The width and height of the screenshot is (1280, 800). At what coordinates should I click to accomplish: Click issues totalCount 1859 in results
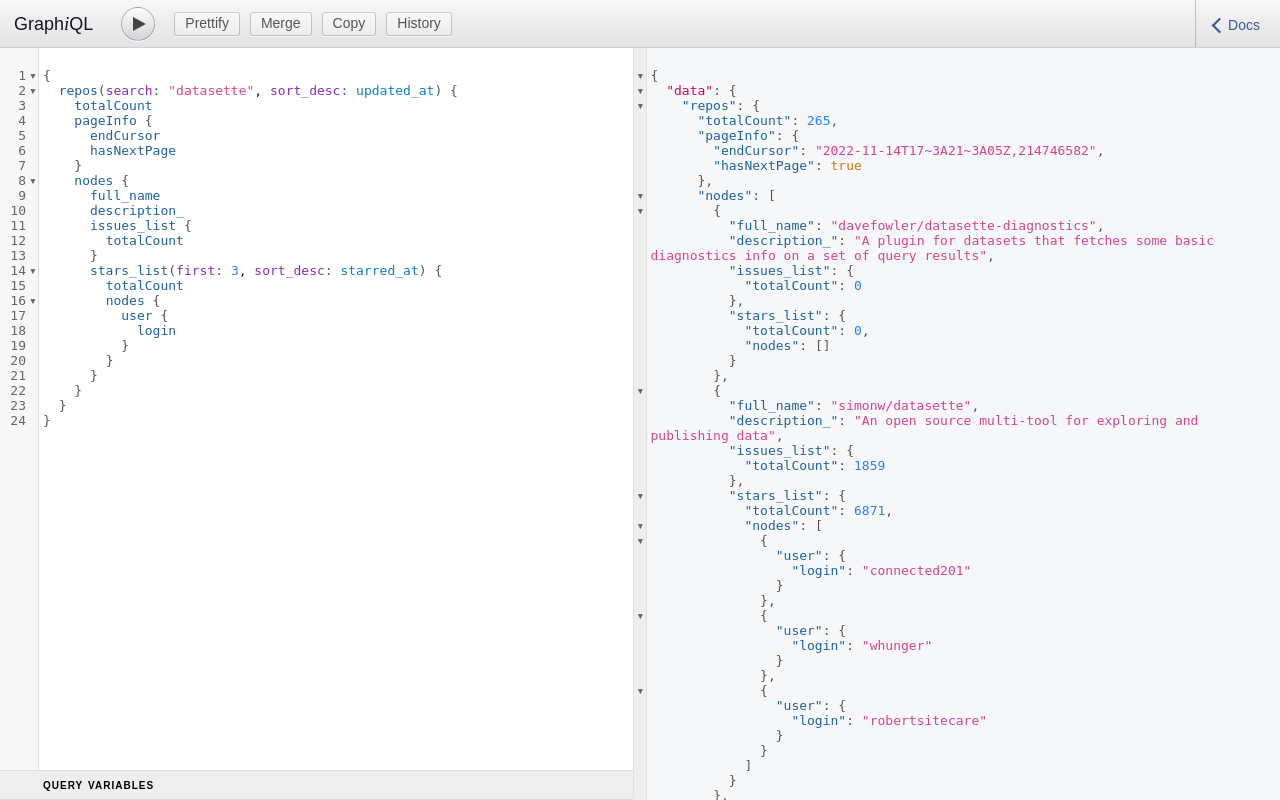point(869,466)
